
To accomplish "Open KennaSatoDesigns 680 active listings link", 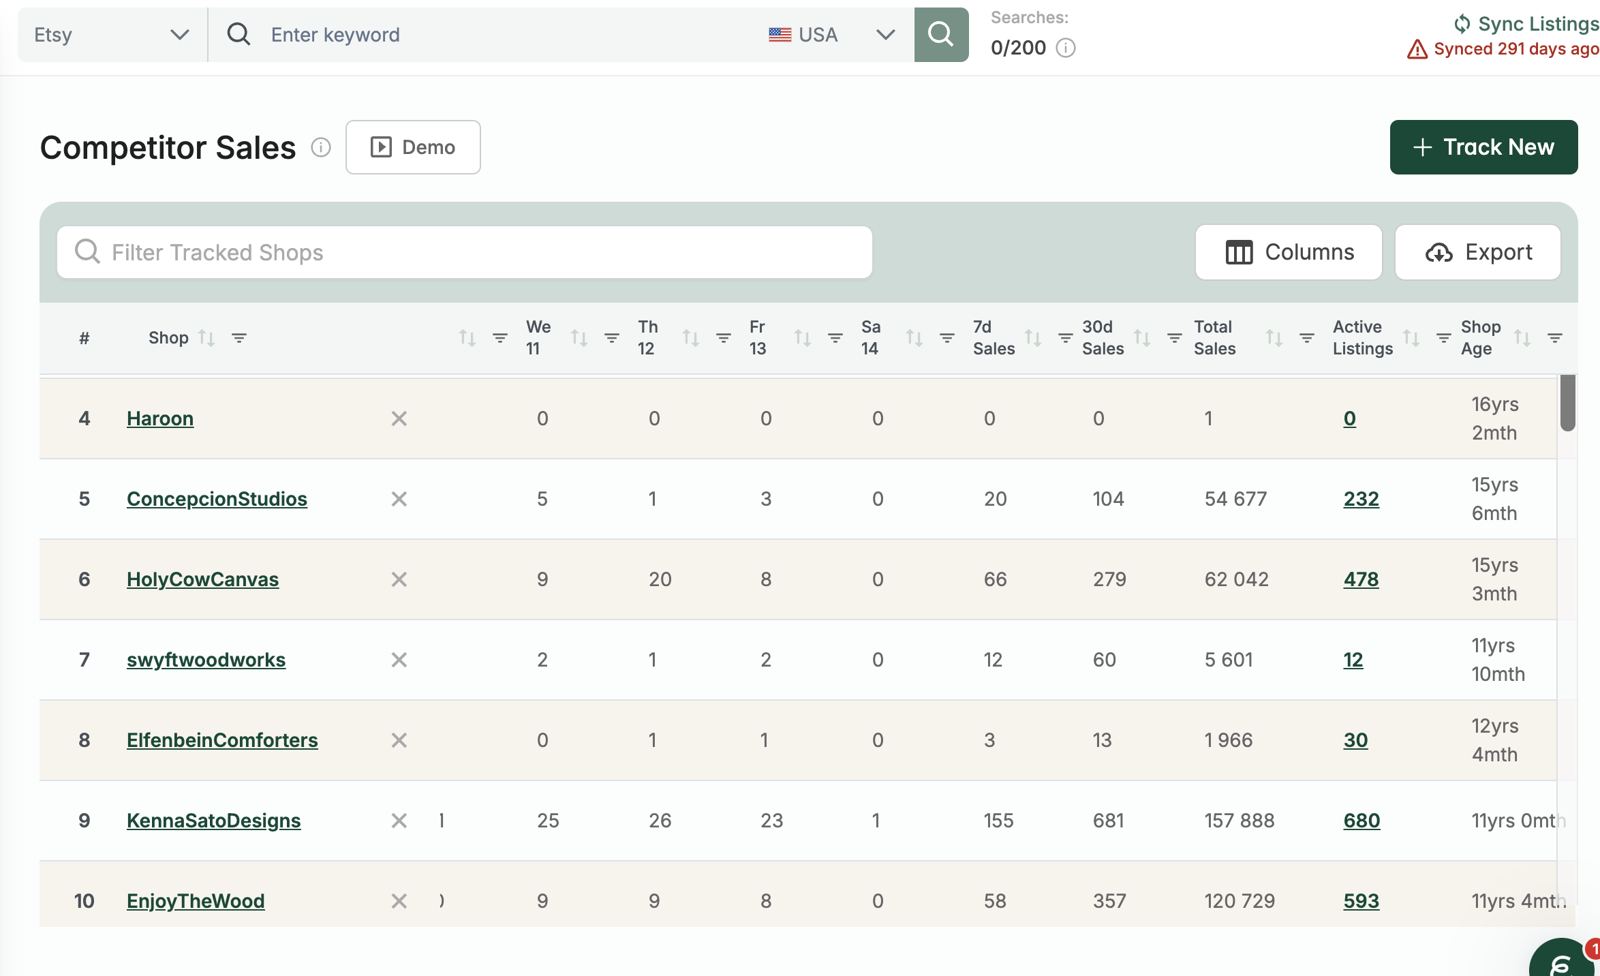I will [x=1362, y=821].
